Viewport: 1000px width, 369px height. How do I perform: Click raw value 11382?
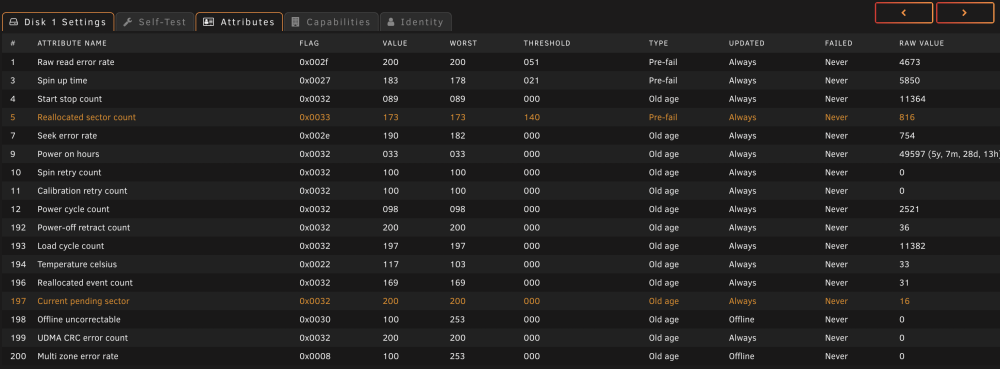[x=912, y=246]
